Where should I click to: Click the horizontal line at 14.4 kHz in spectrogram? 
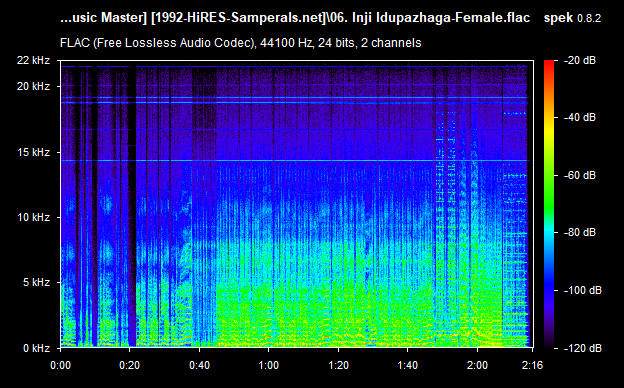tap(295, 161)
